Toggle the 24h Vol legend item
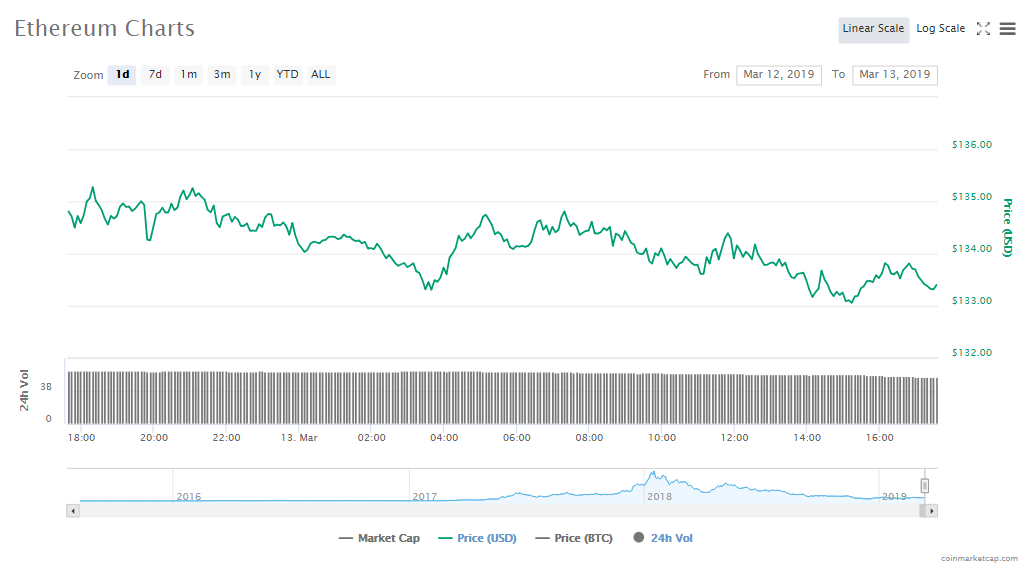This screenshot has height=574, width=1029. pos(663,538)
